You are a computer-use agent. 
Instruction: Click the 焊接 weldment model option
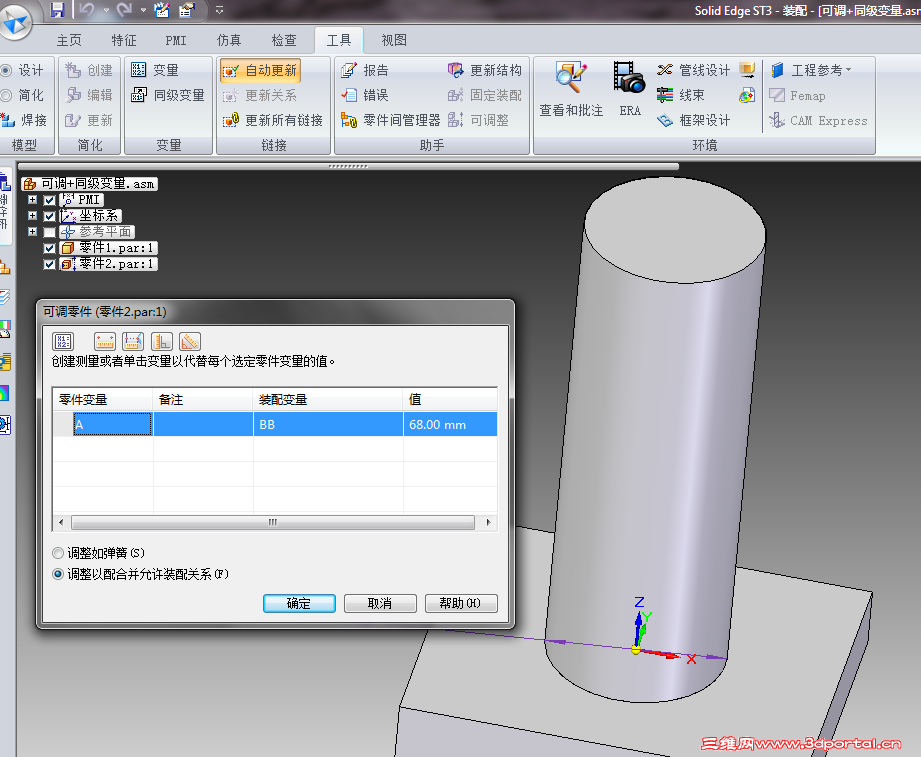tap(23, 120)
